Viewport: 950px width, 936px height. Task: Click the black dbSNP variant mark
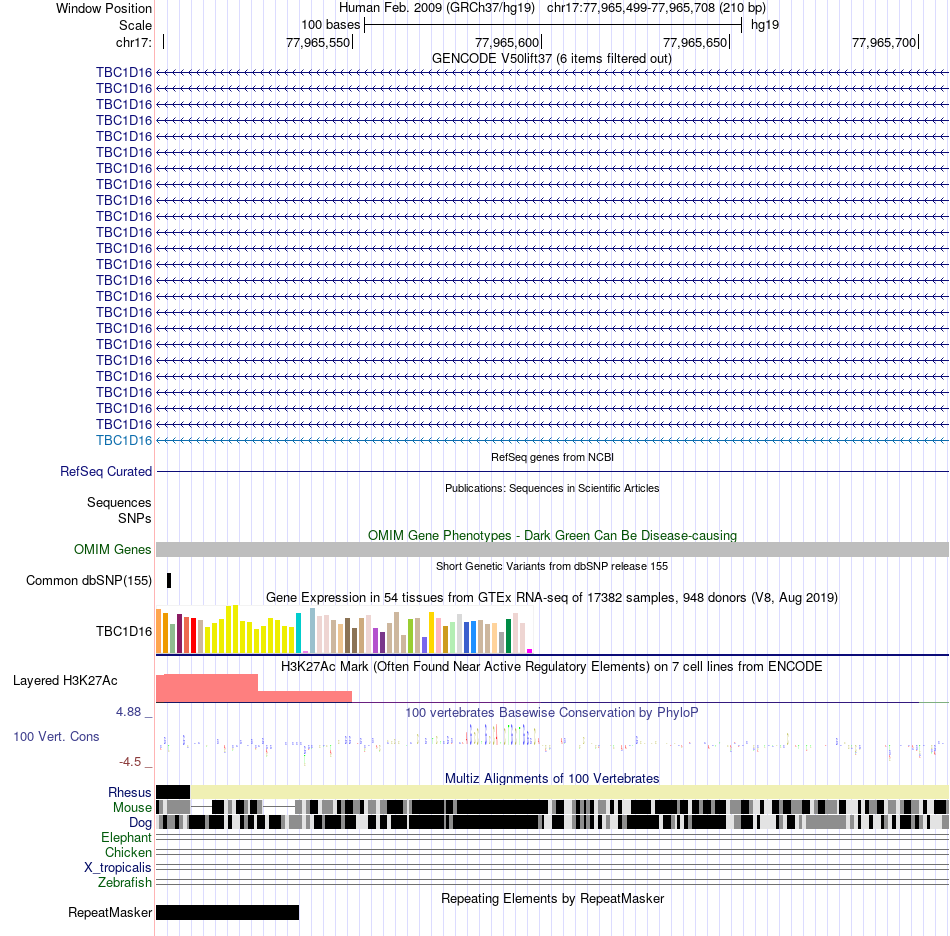[169, 580]
